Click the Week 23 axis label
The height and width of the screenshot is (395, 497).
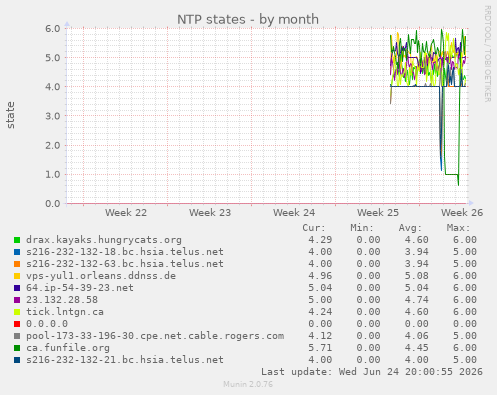click(210, 213)
